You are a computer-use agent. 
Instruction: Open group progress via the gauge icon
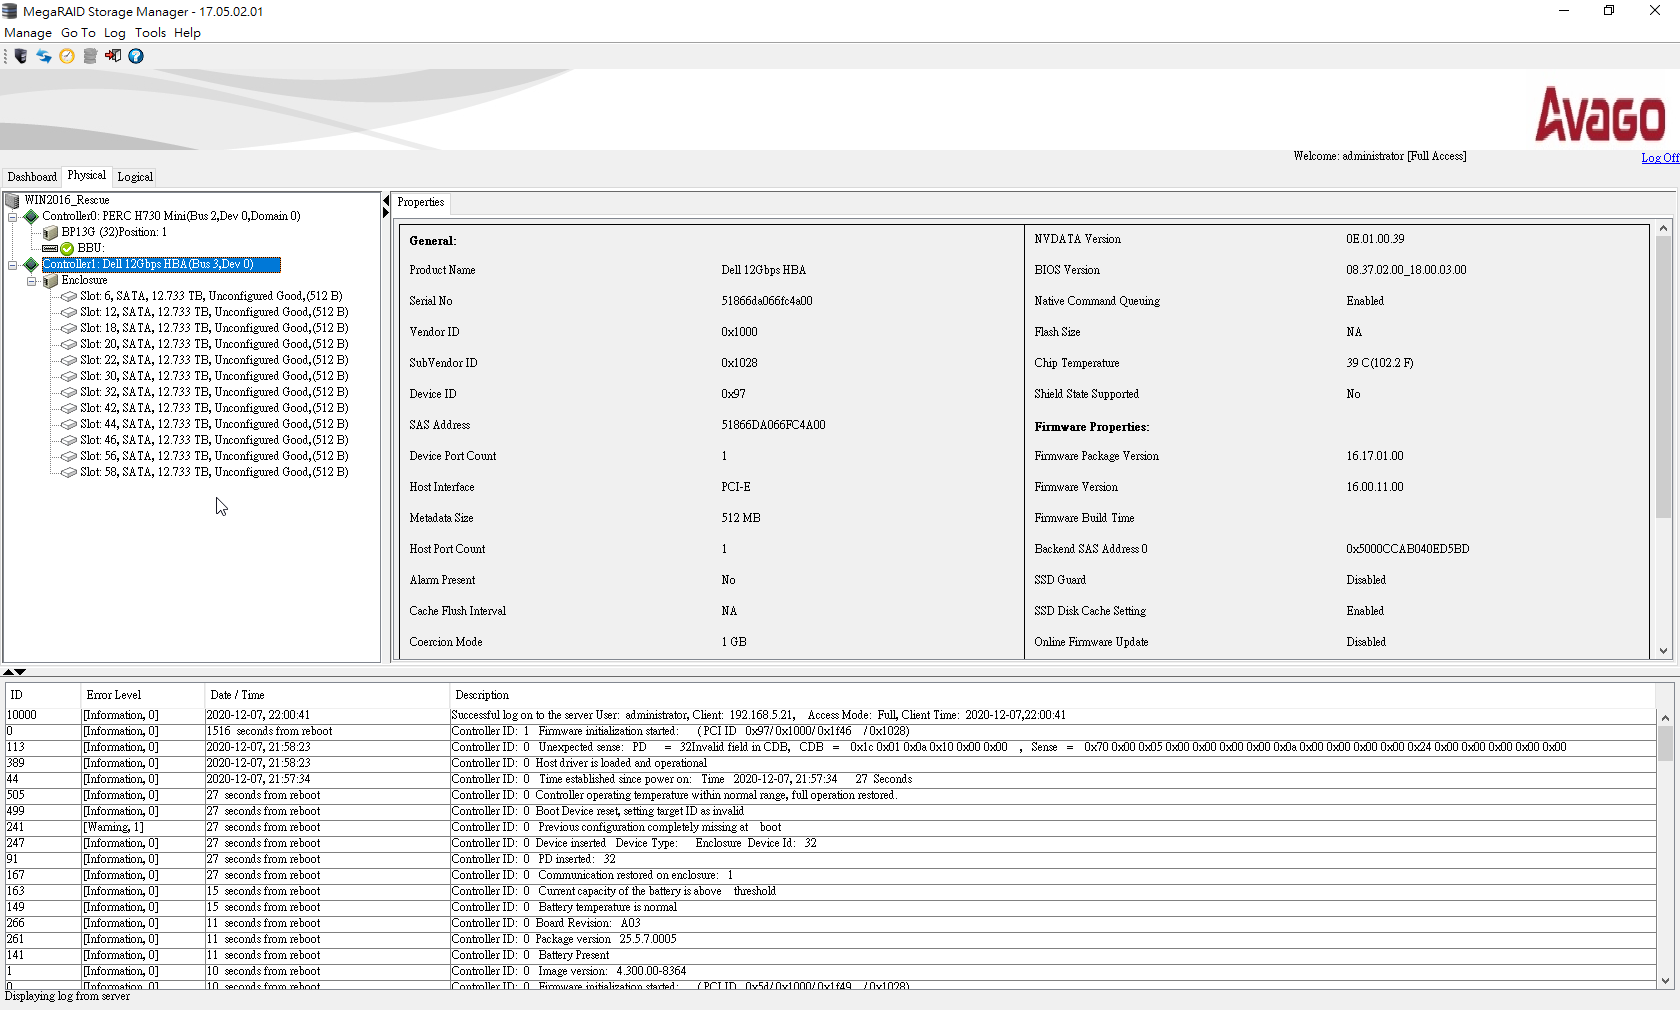pyautogui.click(x=67, y=56)
